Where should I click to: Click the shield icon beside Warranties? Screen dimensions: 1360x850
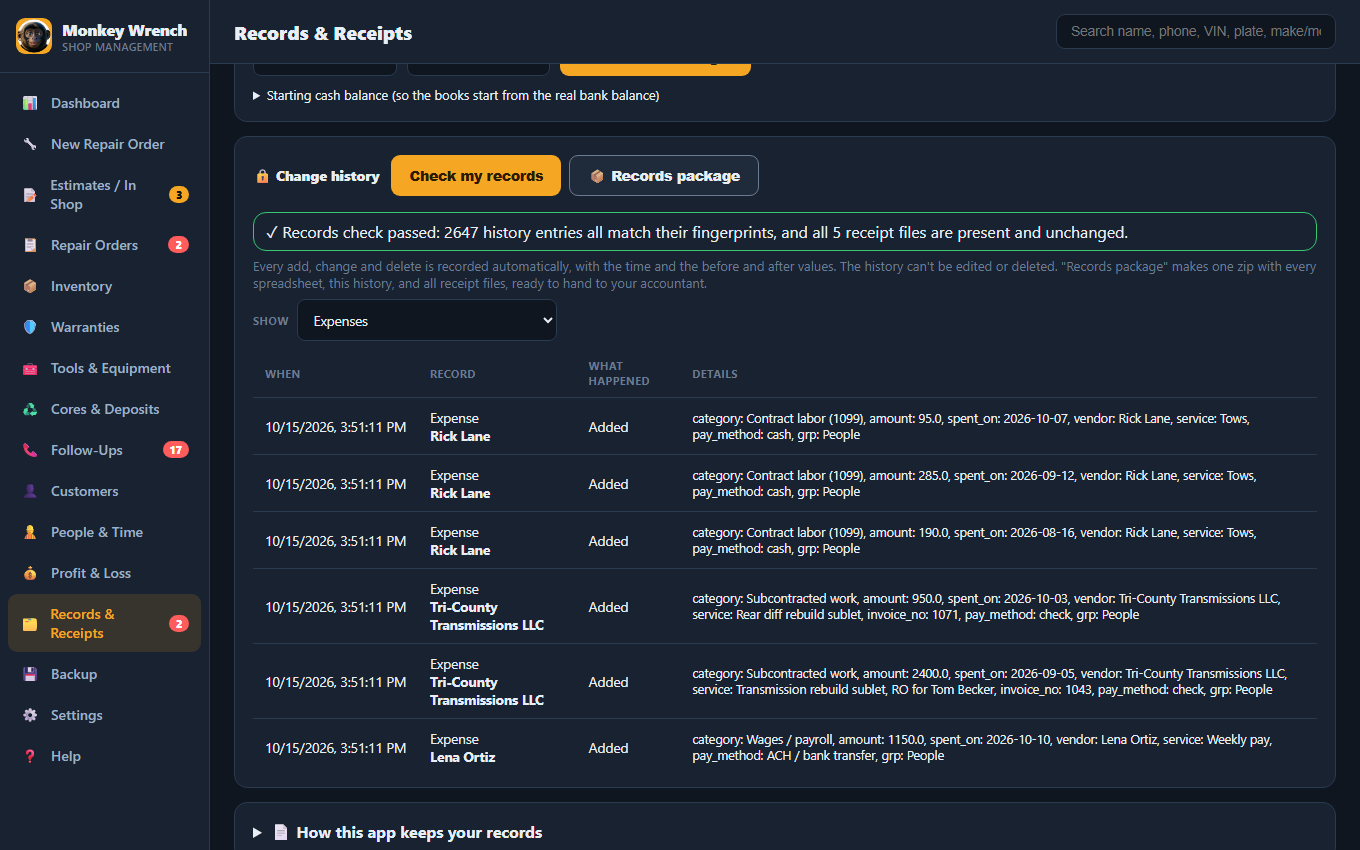tap(30, 327)
